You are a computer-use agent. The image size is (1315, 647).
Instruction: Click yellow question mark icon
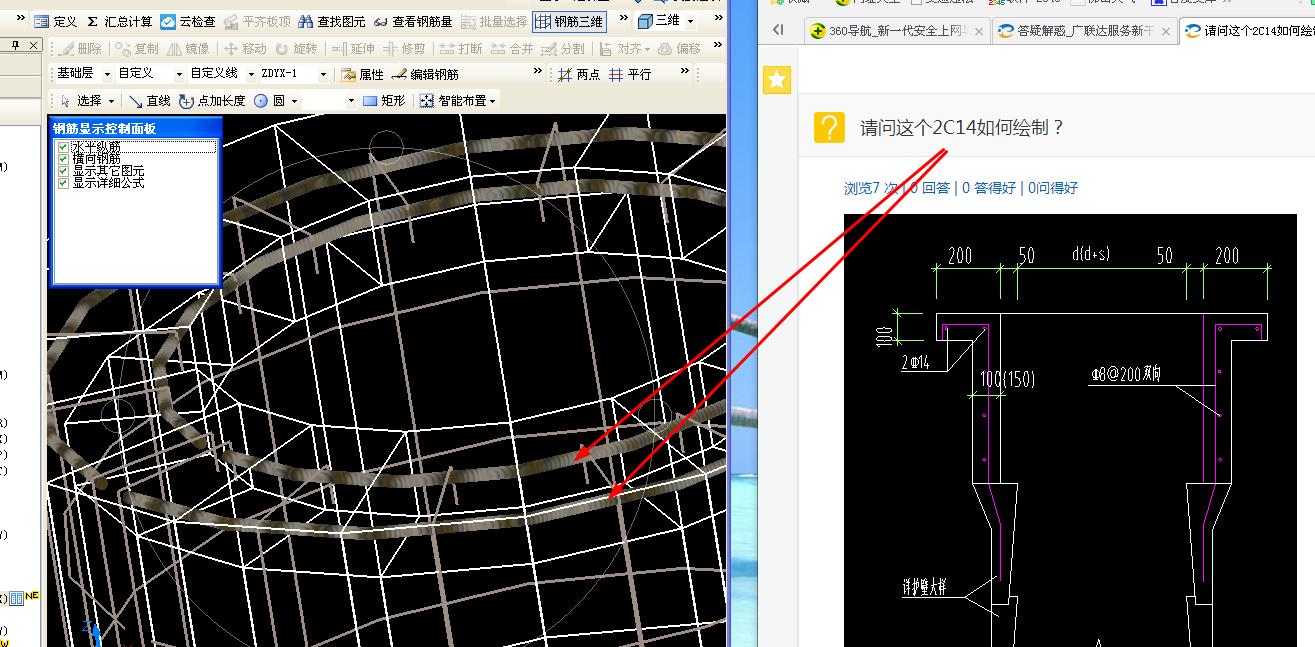click(830, 128)
